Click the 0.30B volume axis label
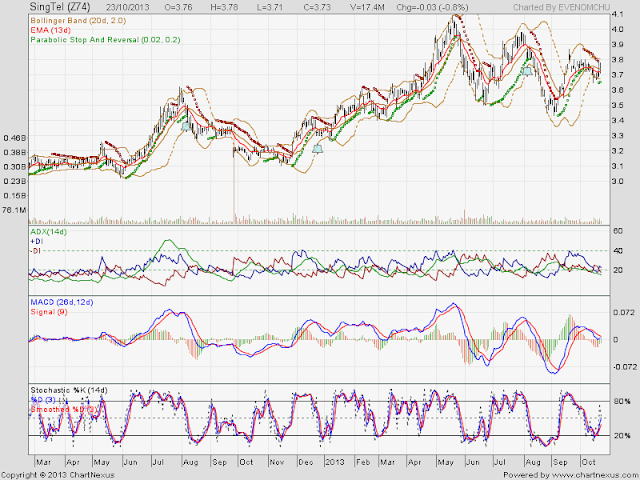 coord(15,167)
